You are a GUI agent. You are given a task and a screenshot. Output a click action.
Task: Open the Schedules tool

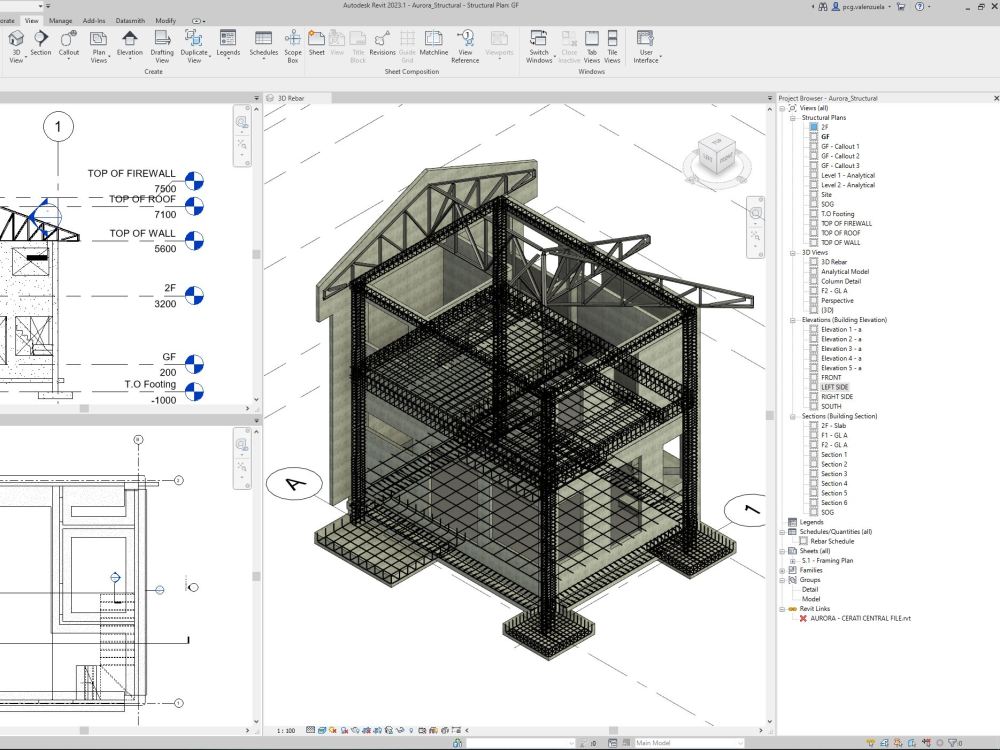tap(263, 43)
